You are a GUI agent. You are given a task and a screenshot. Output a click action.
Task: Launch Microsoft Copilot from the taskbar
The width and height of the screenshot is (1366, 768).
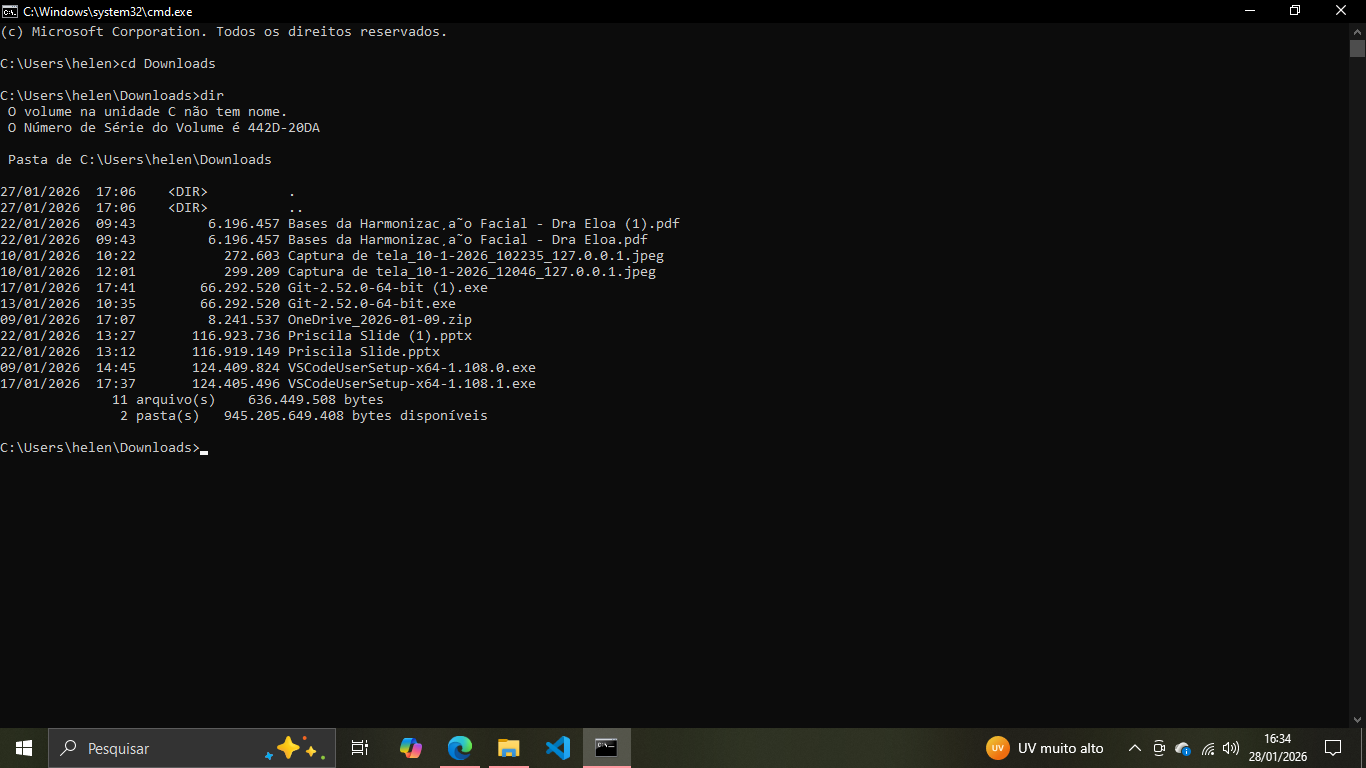pyautogui.click(x=410, y=748)
